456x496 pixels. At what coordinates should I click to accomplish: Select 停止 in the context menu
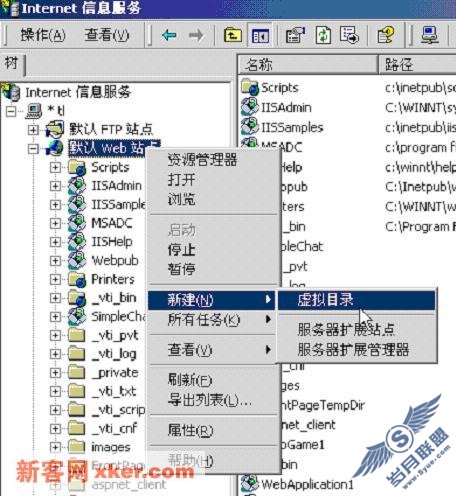[181, 250]
